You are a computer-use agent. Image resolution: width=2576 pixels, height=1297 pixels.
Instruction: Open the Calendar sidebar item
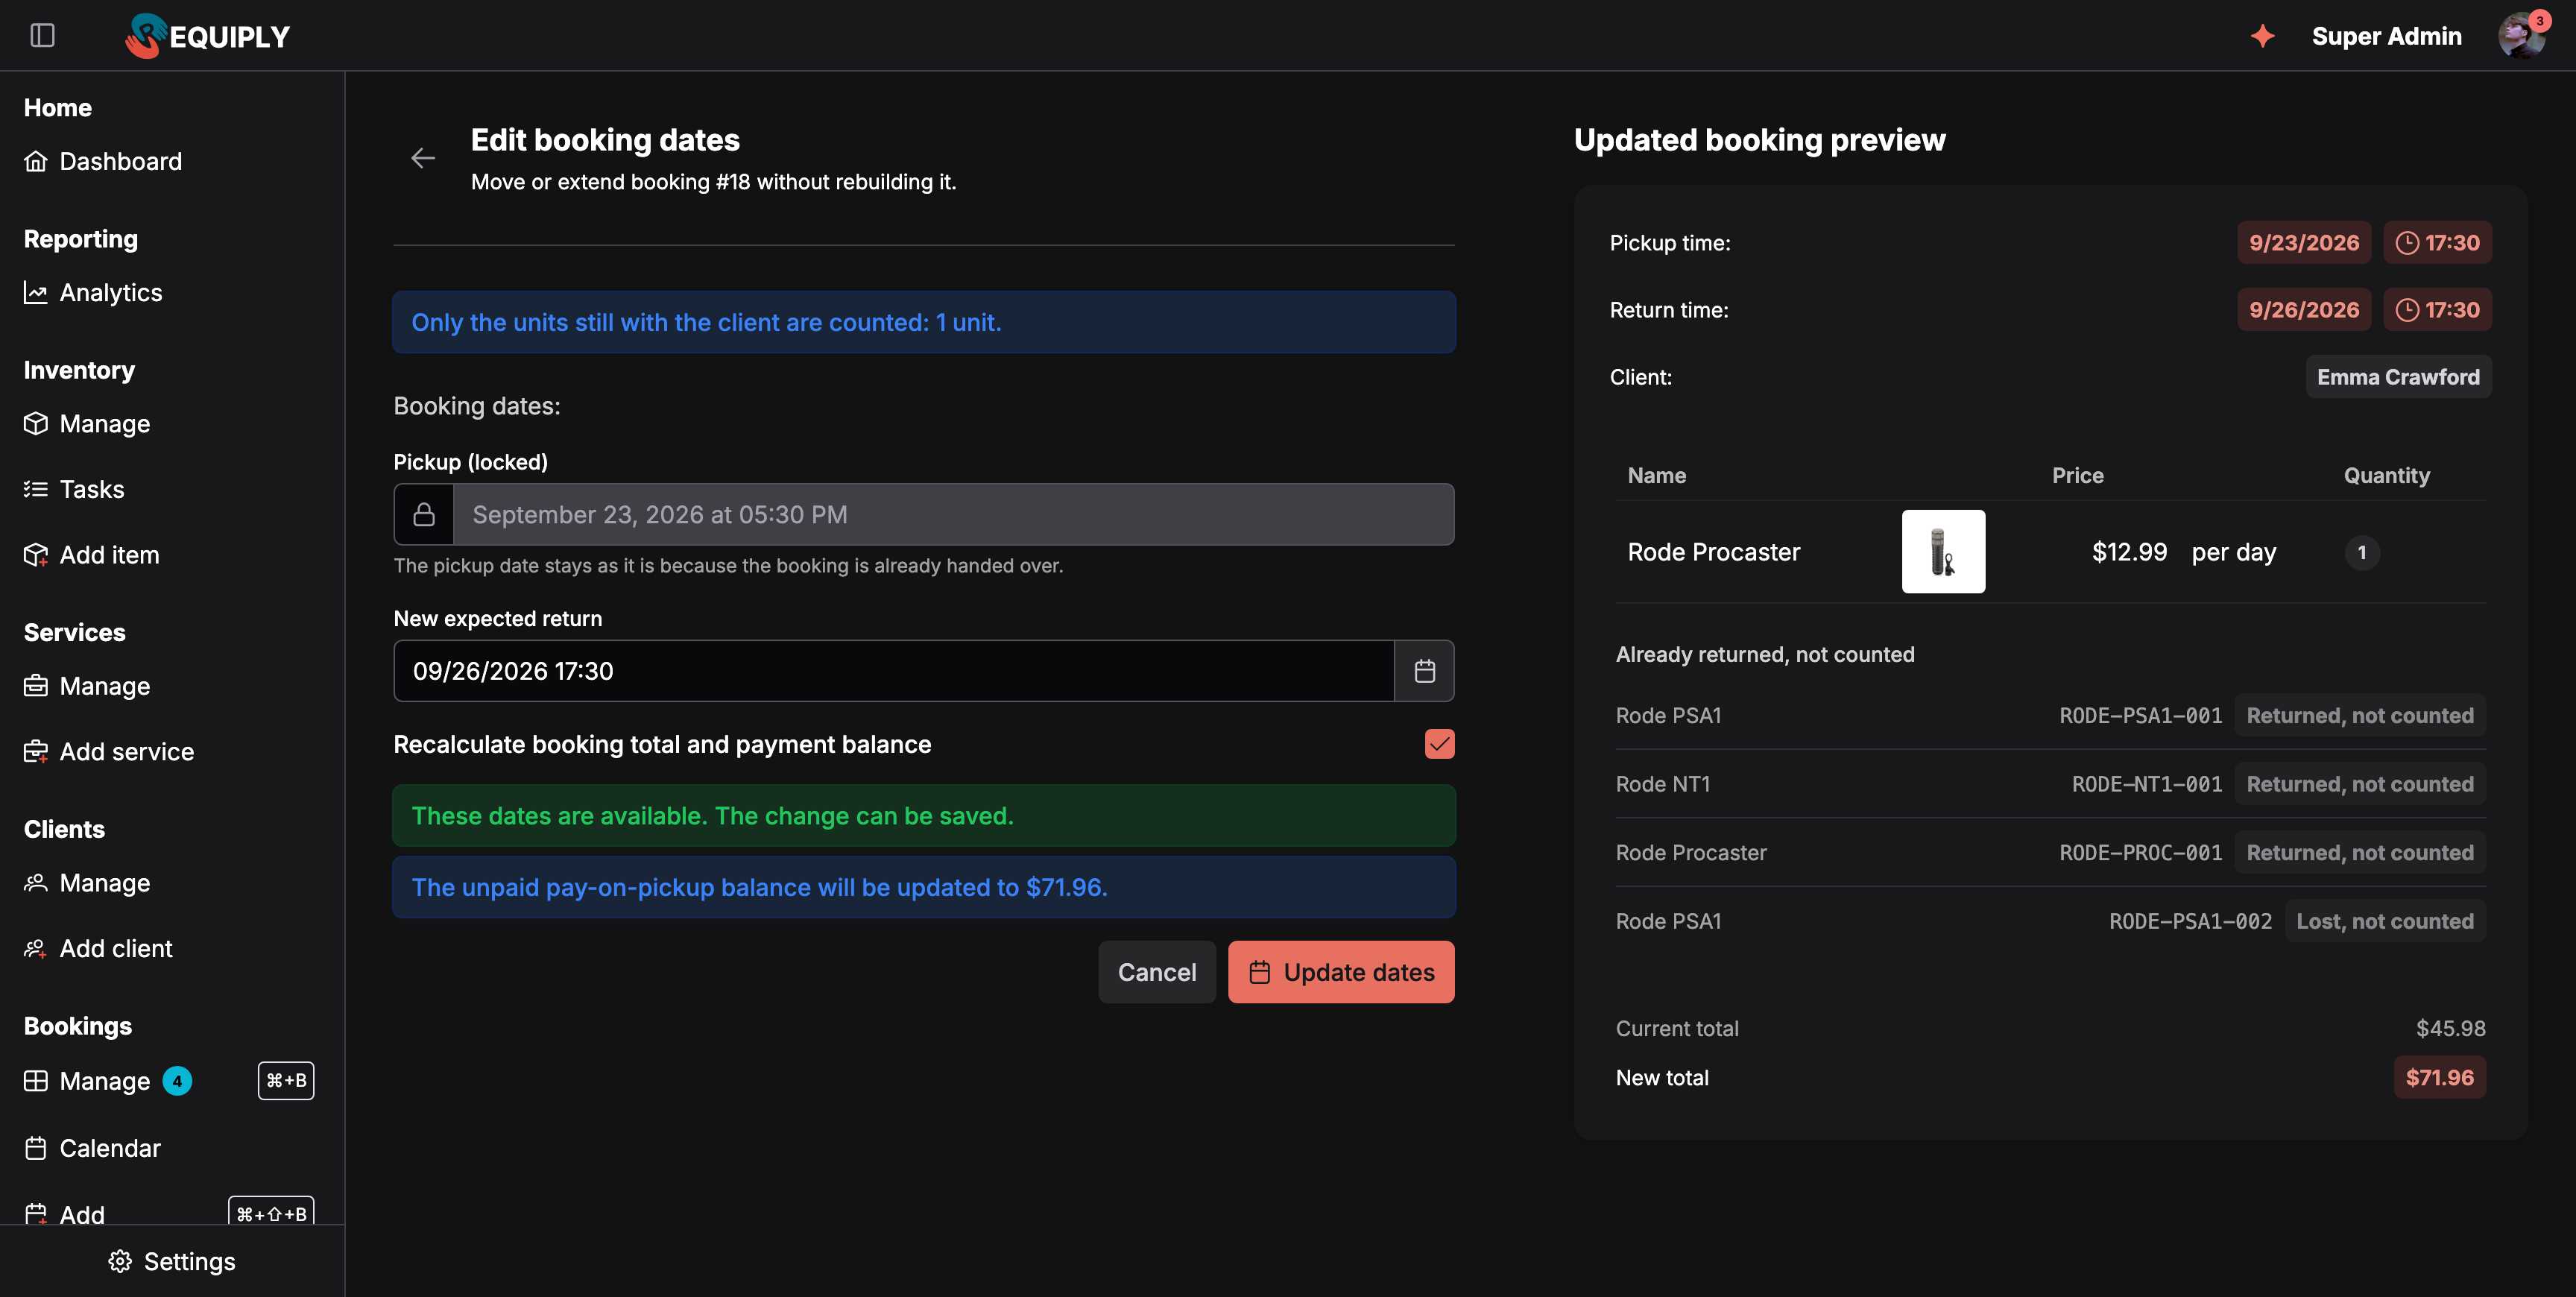(92, 1148)
